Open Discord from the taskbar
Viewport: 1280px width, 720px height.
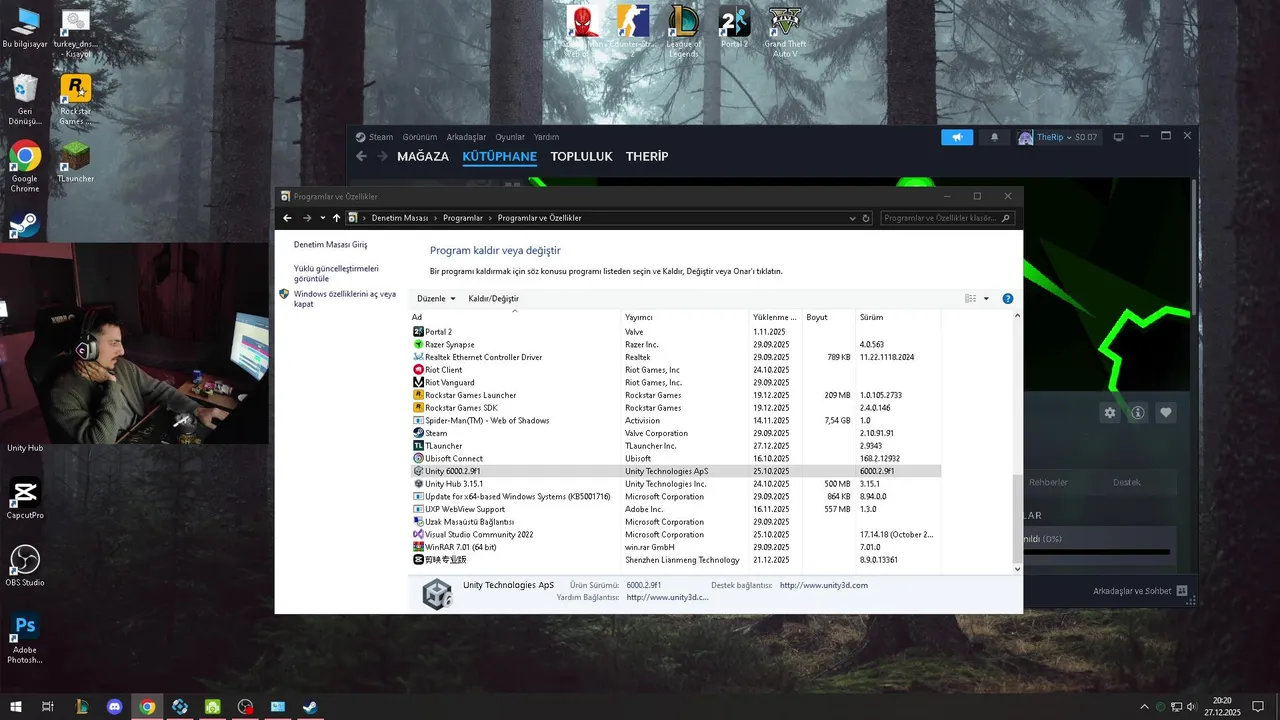point(114,707)
